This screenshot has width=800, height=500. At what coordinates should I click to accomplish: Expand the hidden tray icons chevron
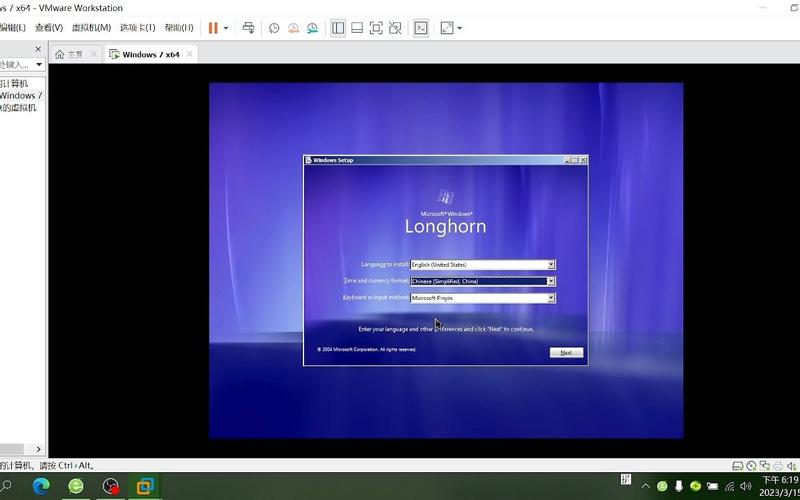[x=645, y=486]
